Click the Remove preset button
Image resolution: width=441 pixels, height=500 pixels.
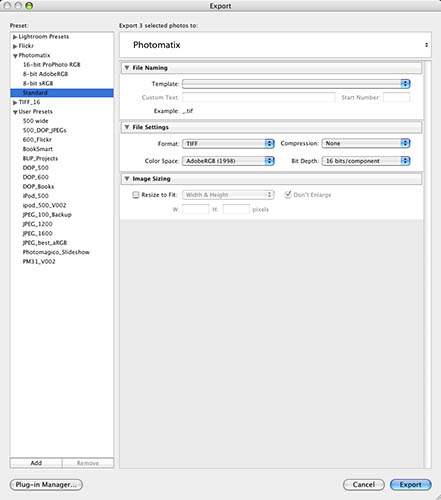(88, 463)
